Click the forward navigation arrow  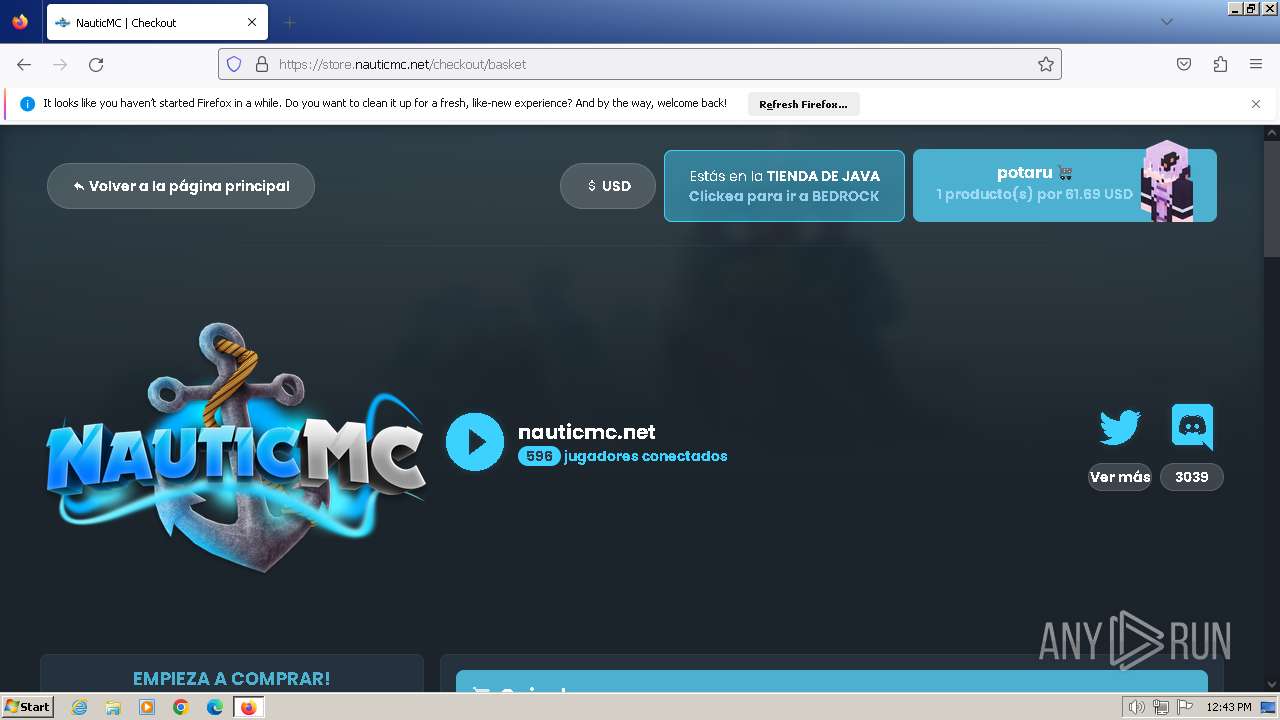point(60,64)
